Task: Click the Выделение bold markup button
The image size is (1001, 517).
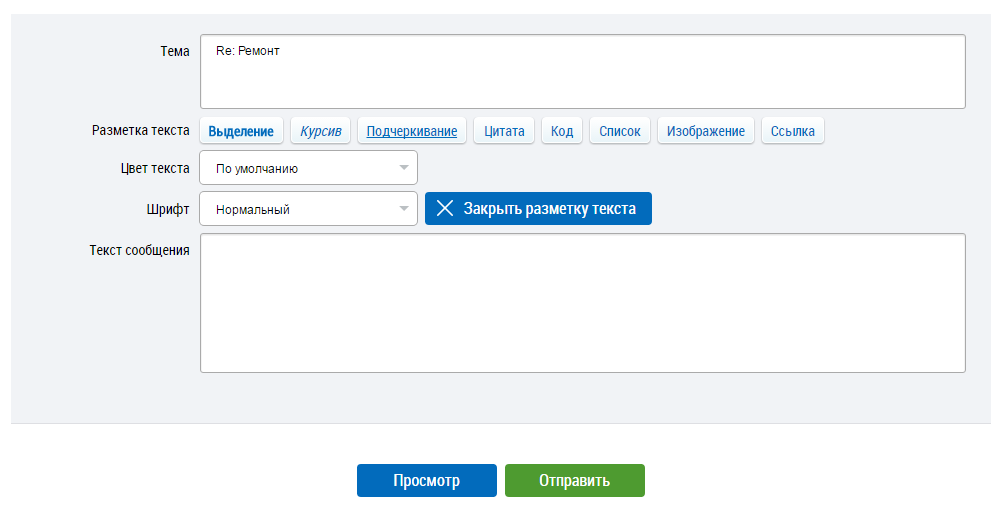Action: pos(241,131)
